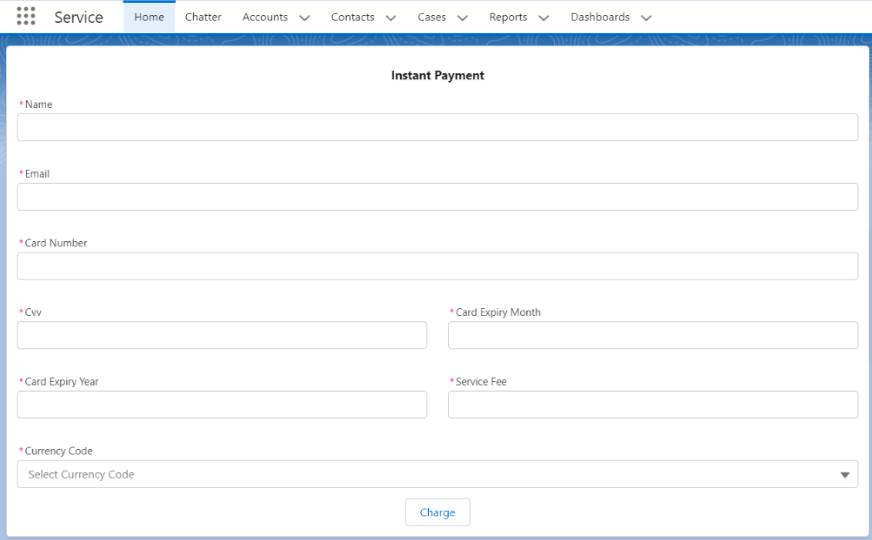
Task: Expand the Dashboards tab chevron menu
Action: point(646,18)
